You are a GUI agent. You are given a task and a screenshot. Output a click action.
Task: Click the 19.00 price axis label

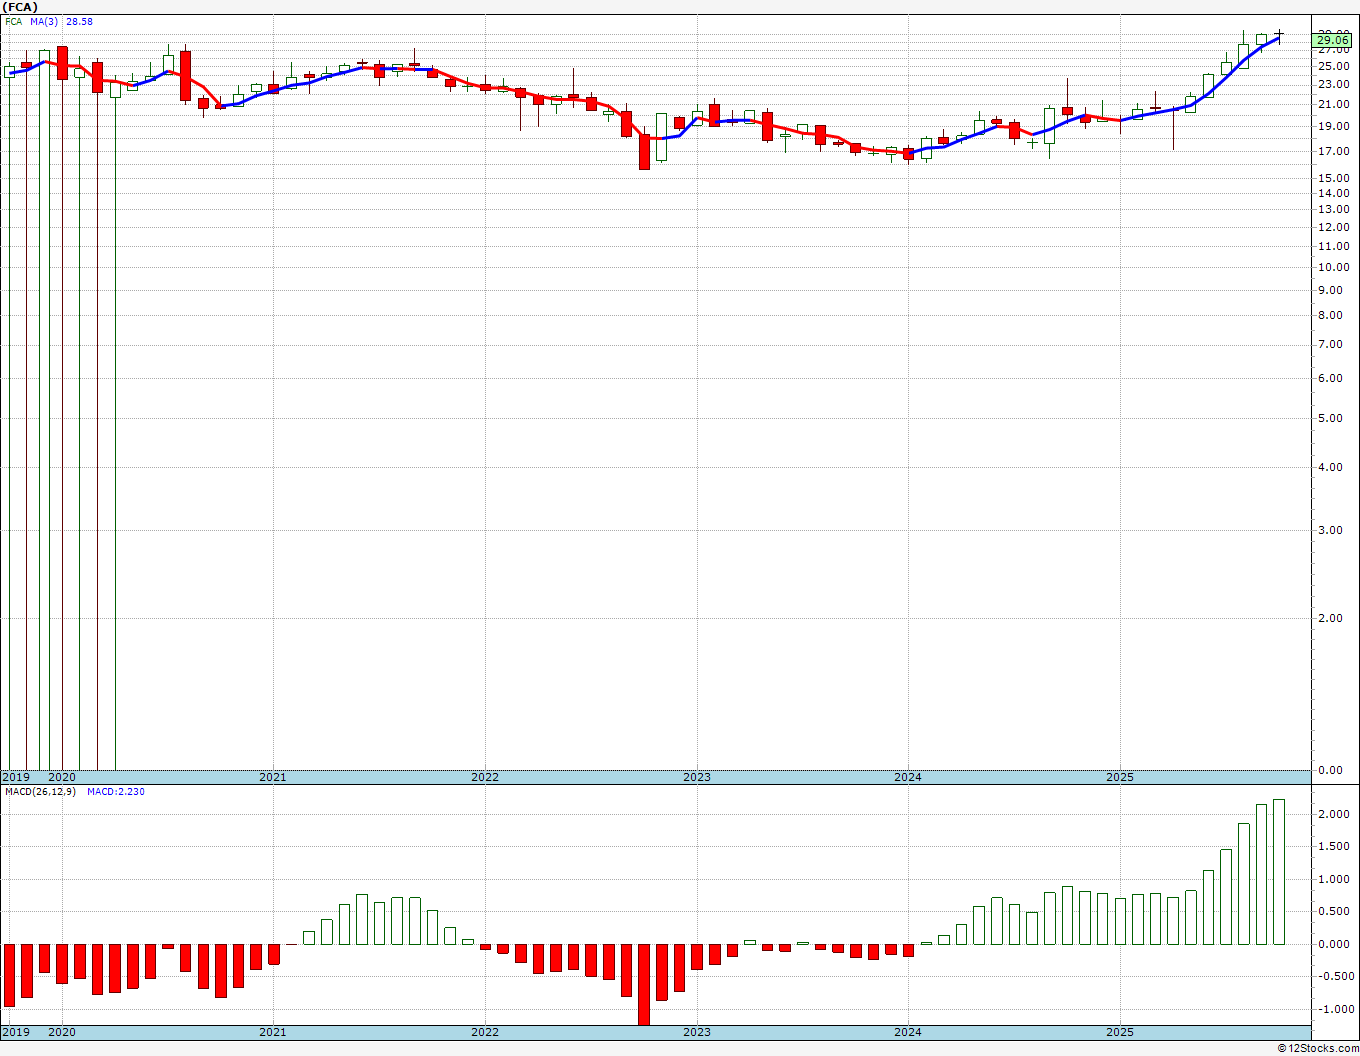(1333, 127)
